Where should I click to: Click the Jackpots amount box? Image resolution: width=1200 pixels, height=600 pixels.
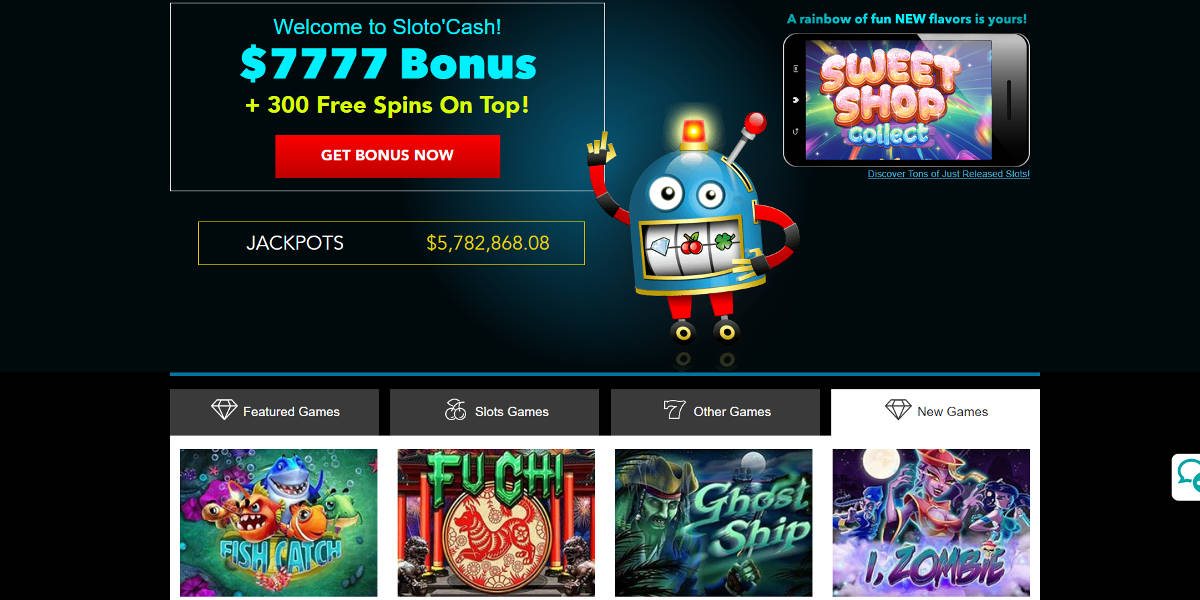[x=391, y=243]
